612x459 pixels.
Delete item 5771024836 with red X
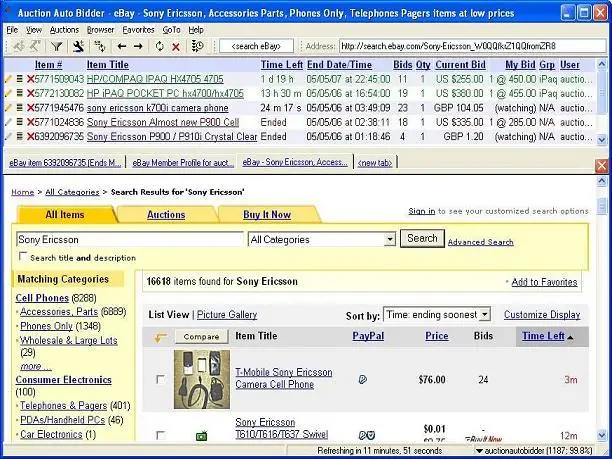30,123
